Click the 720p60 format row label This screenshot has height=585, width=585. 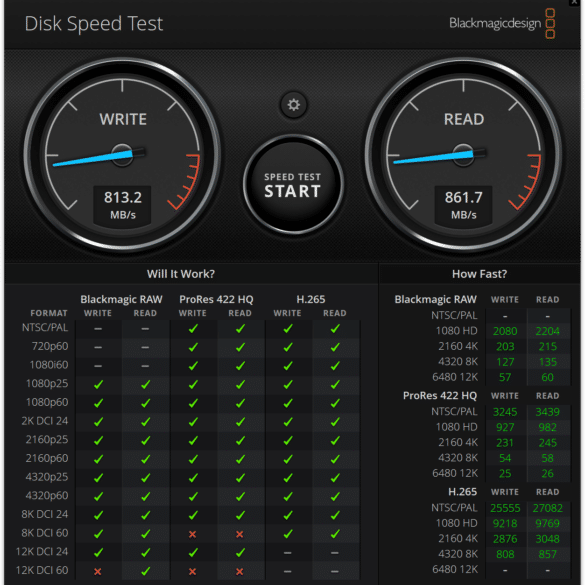[50, 346]
